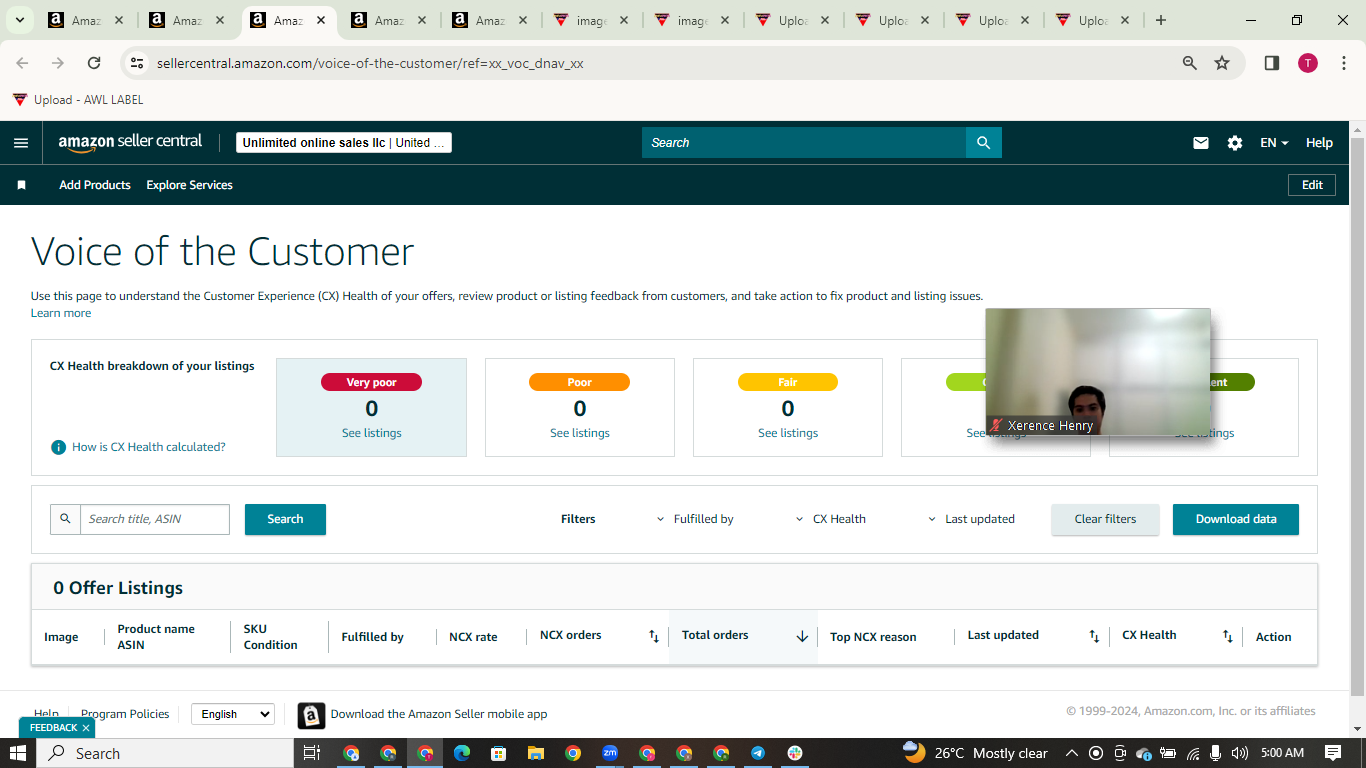Launch Microsoft Edge from the taskbar
The image size is (1366, 768).
[x=462, y=753]
